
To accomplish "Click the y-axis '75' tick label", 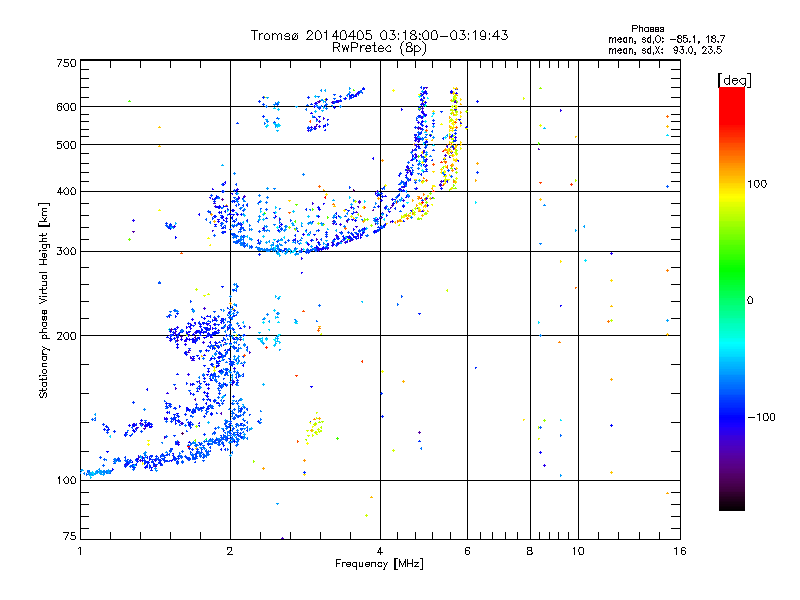I will [70, 536].
